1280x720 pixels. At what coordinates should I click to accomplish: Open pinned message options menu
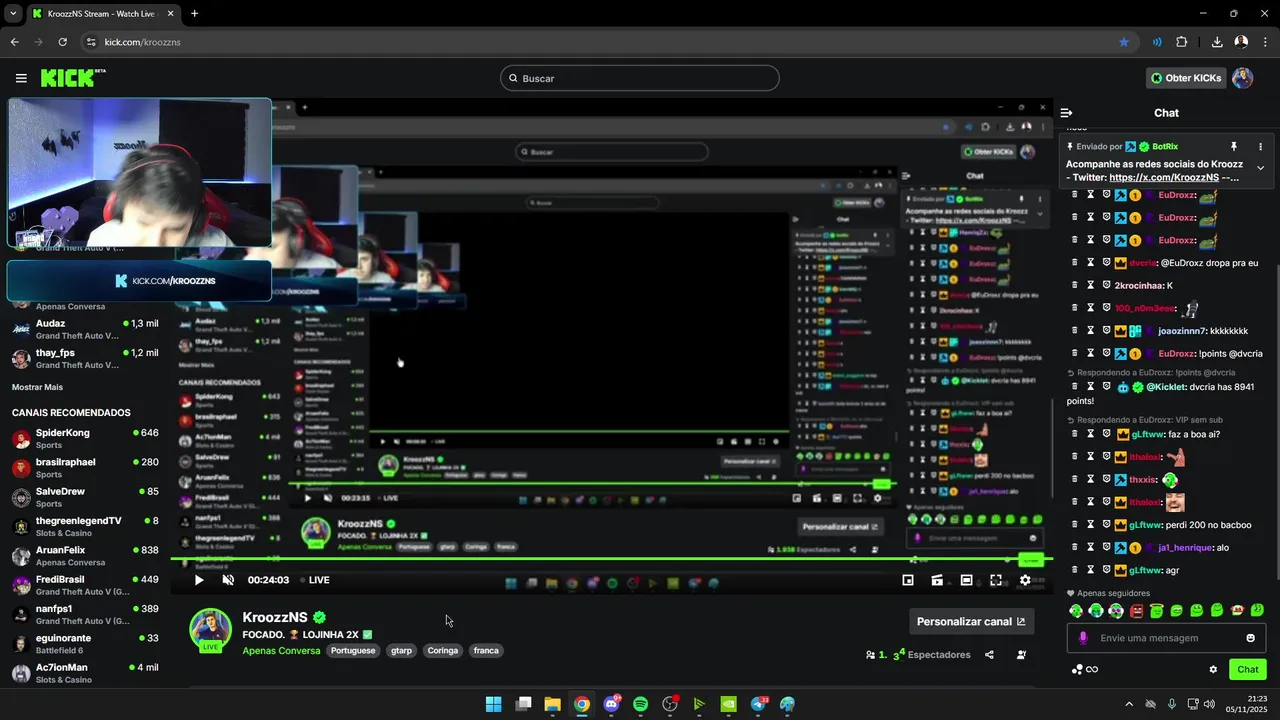(x=1260, y=147)
